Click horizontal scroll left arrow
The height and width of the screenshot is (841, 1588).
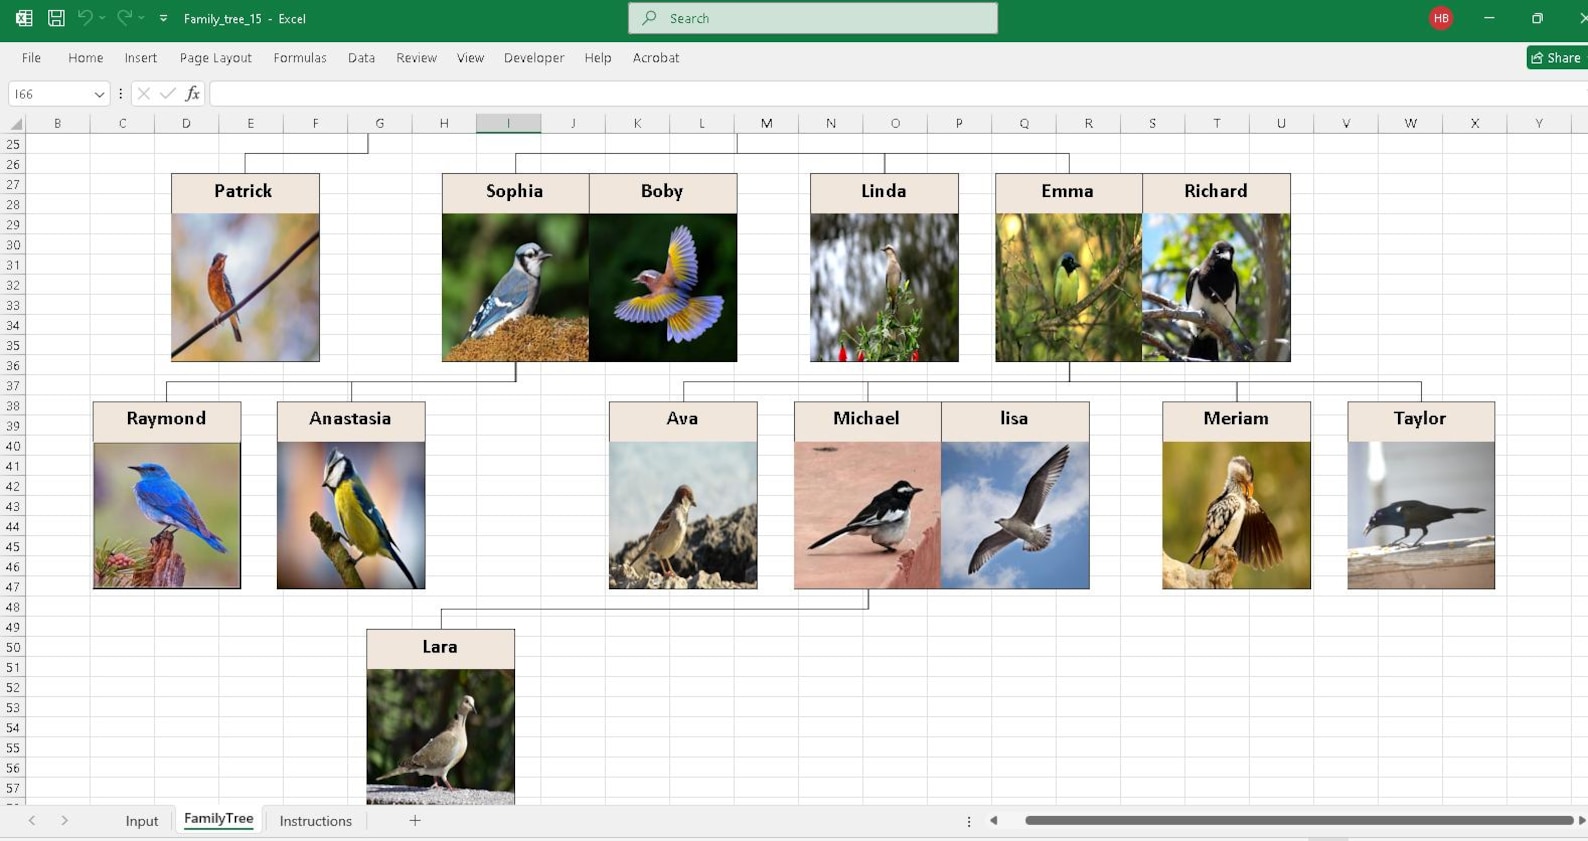(993, 821)
